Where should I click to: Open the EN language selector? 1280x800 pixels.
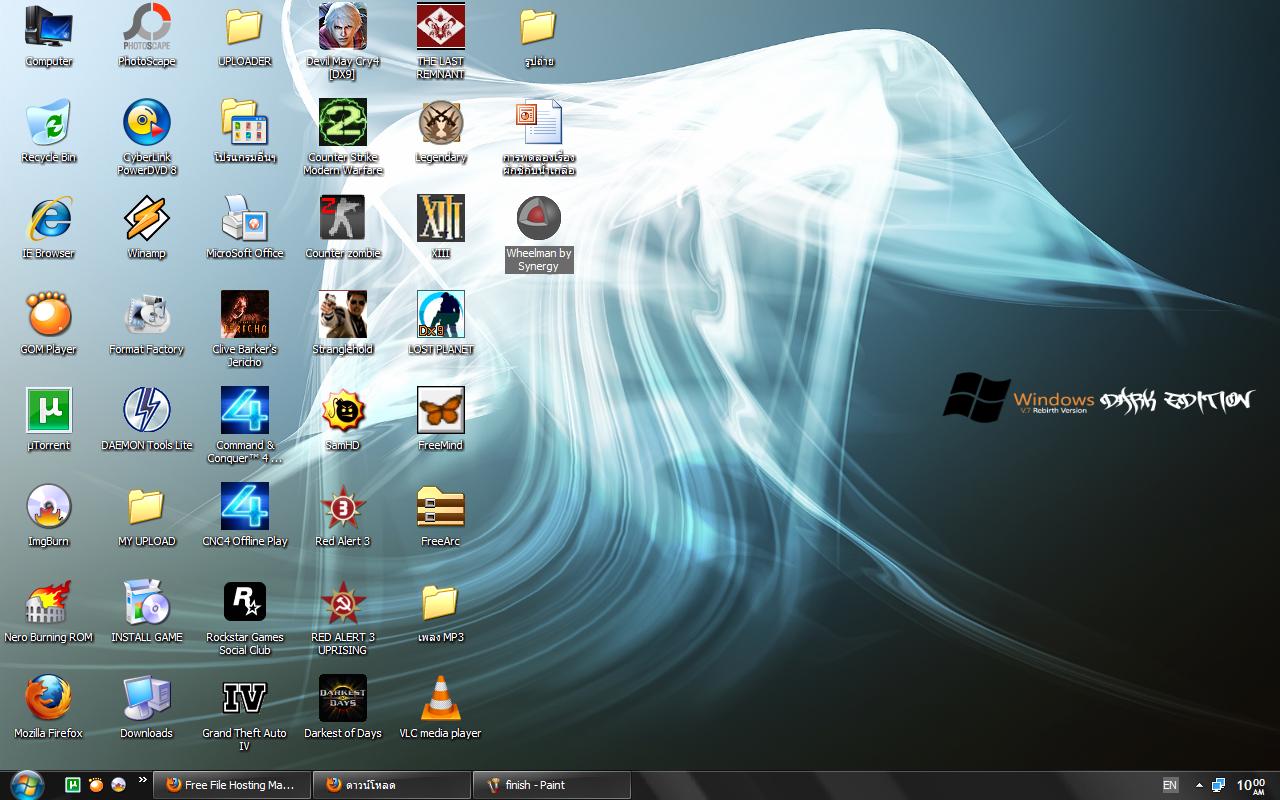(1170, 785)
